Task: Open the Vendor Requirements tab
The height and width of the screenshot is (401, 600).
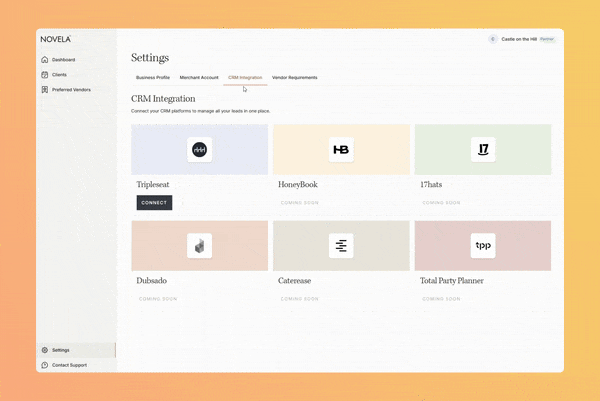Action: [295, 77]
